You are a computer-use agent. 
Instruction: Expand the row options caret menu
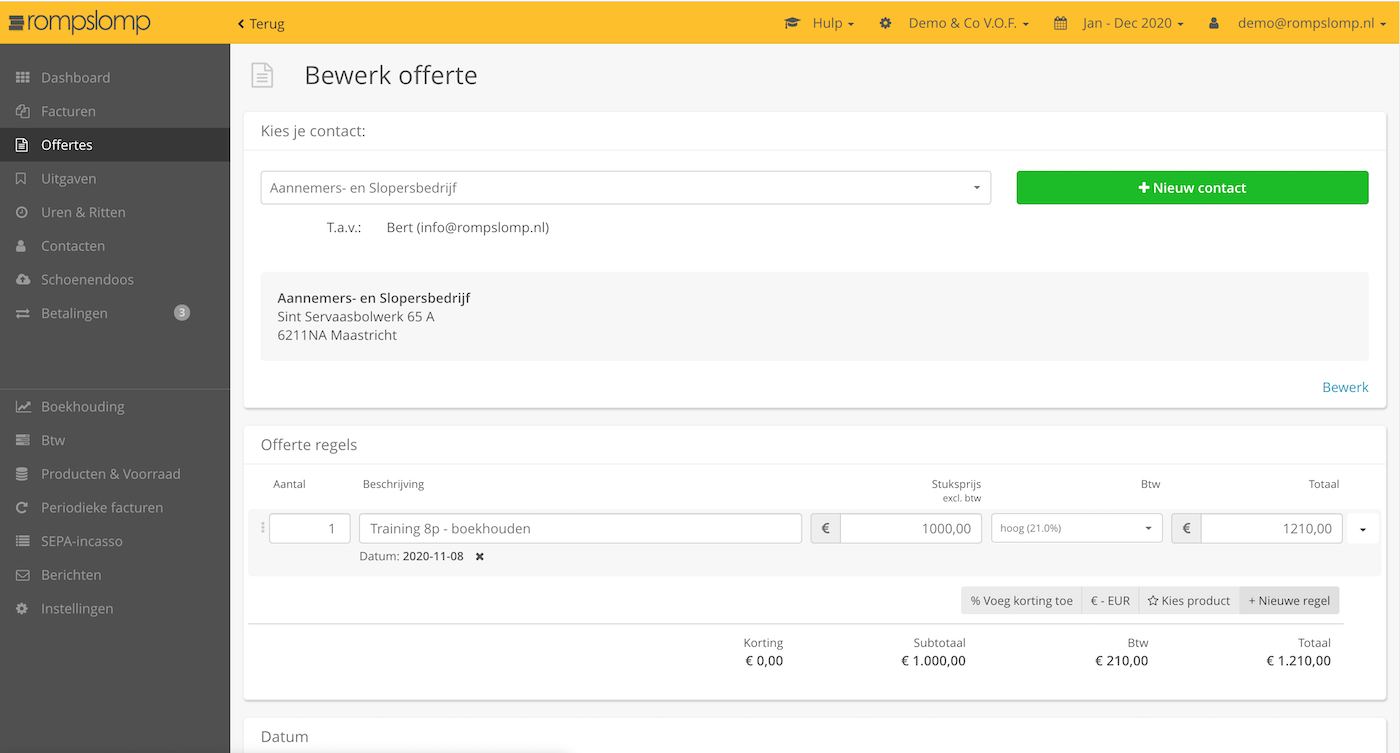coord(1362,529)
